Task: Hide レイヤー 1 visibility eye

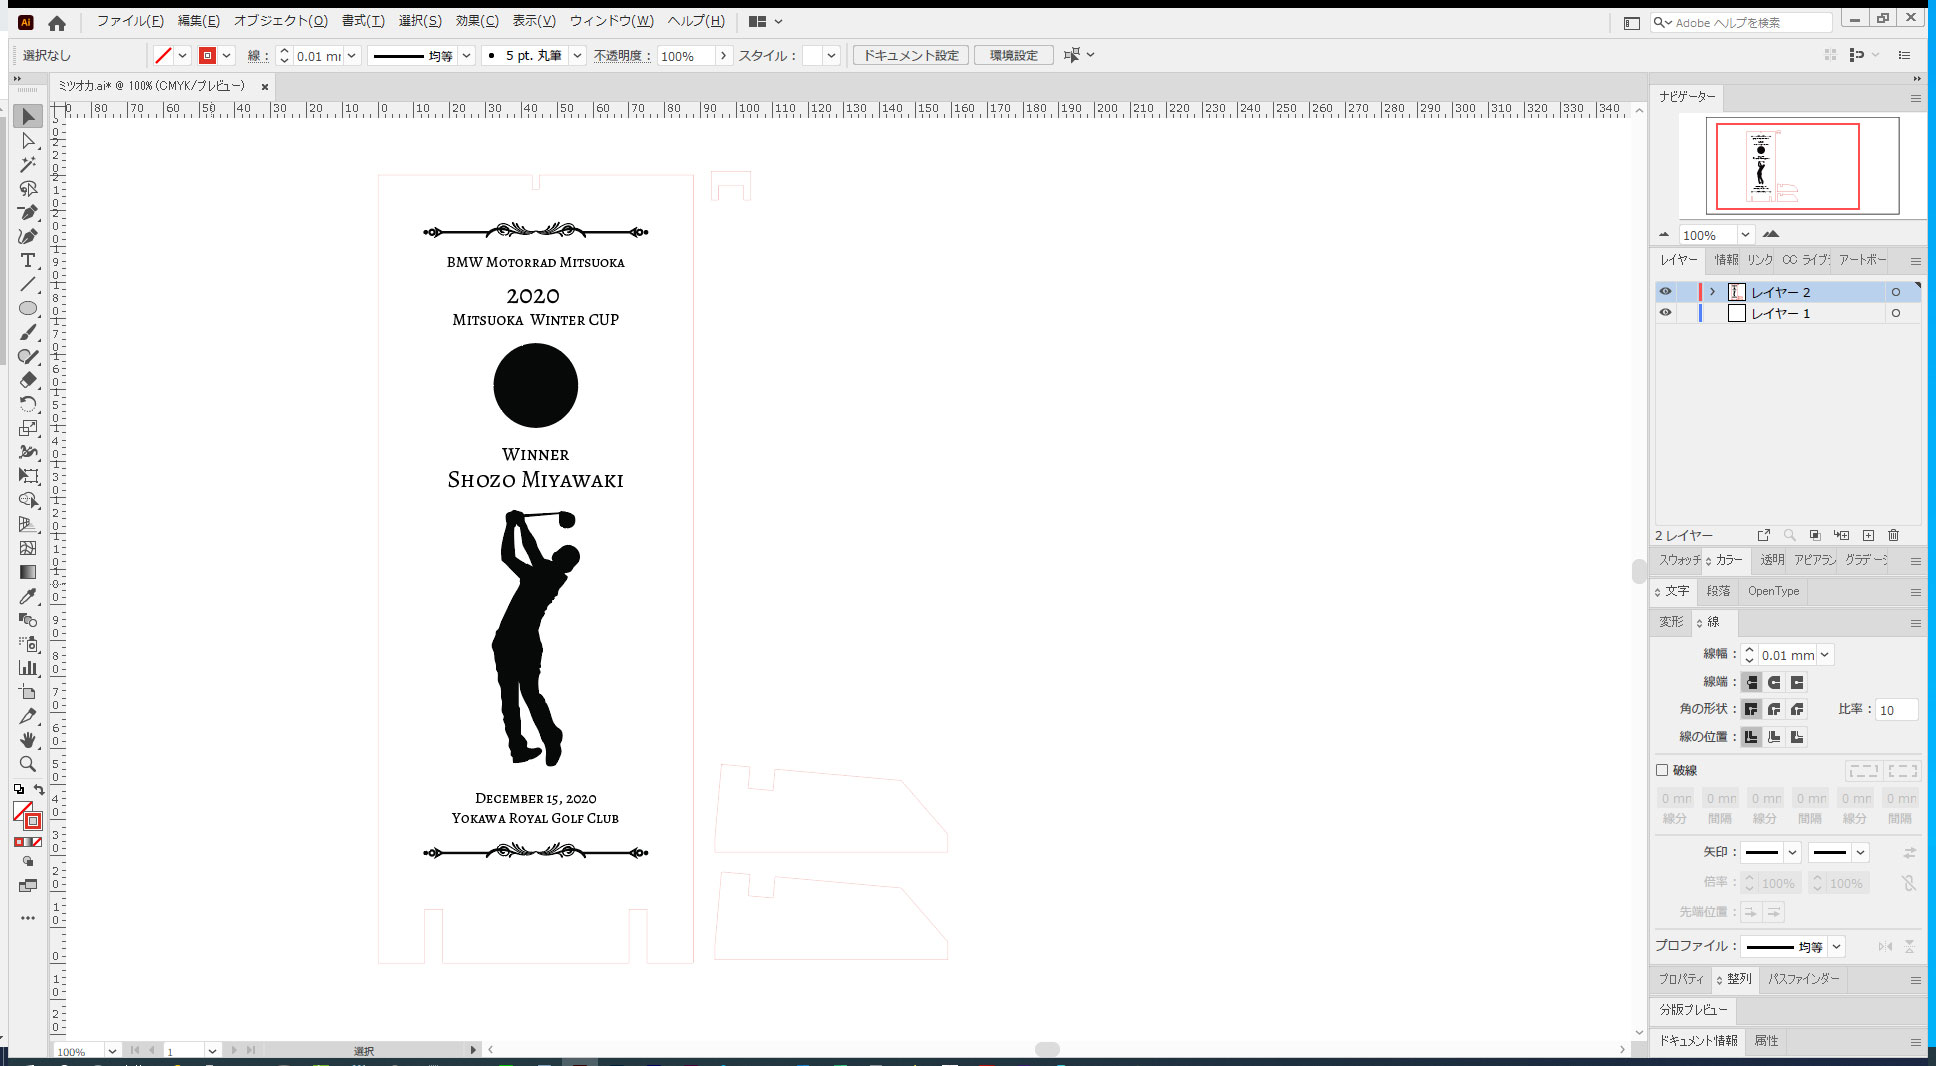Action: point(1665,313)
